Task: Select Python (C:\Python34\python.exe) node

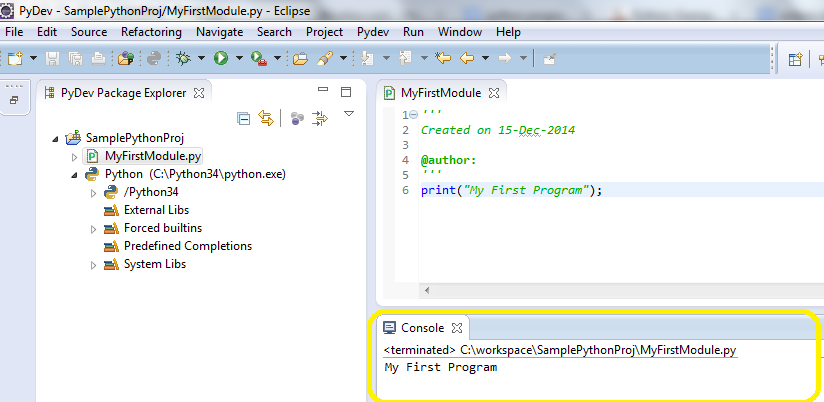Action: click(195, 174)
